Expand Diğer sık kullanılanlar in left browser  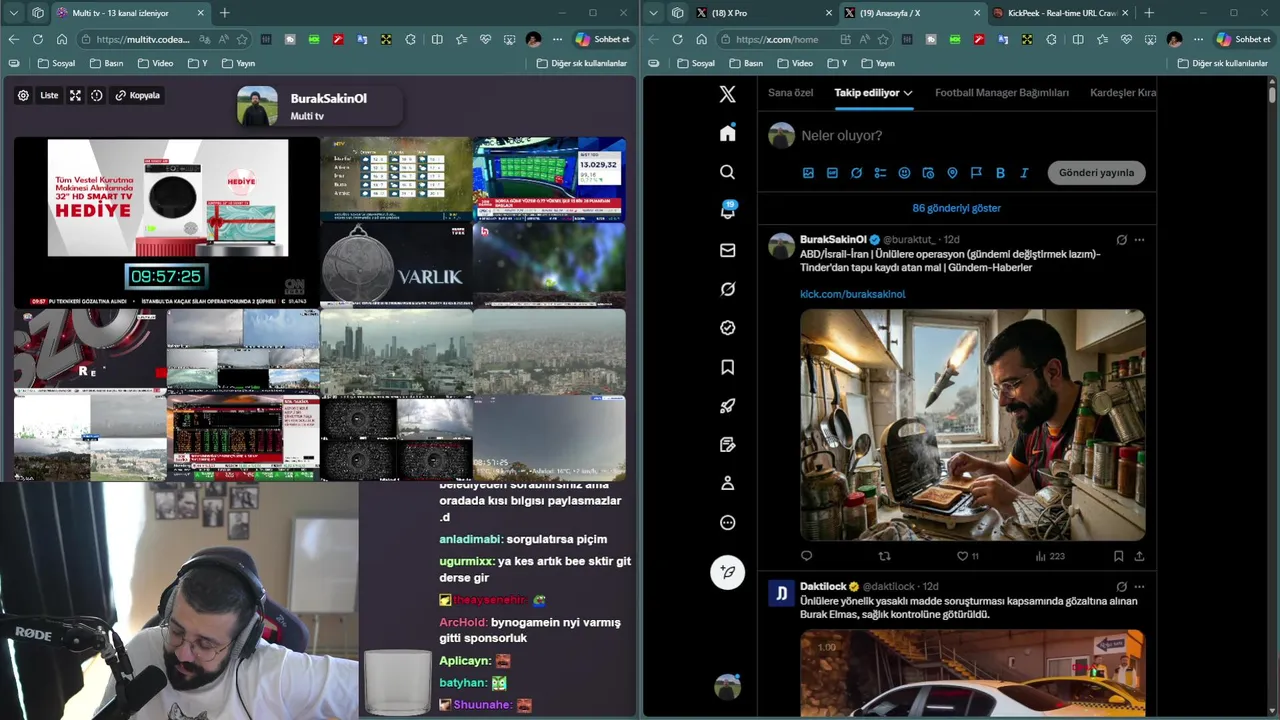pos(582,63)
